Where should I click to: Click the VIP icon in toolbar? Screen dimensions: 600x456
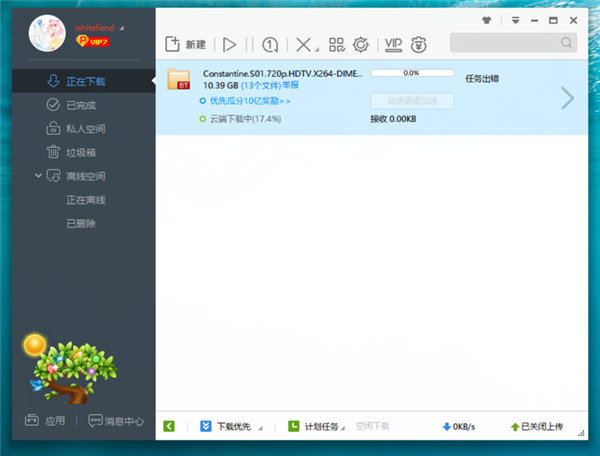(393, 44)
